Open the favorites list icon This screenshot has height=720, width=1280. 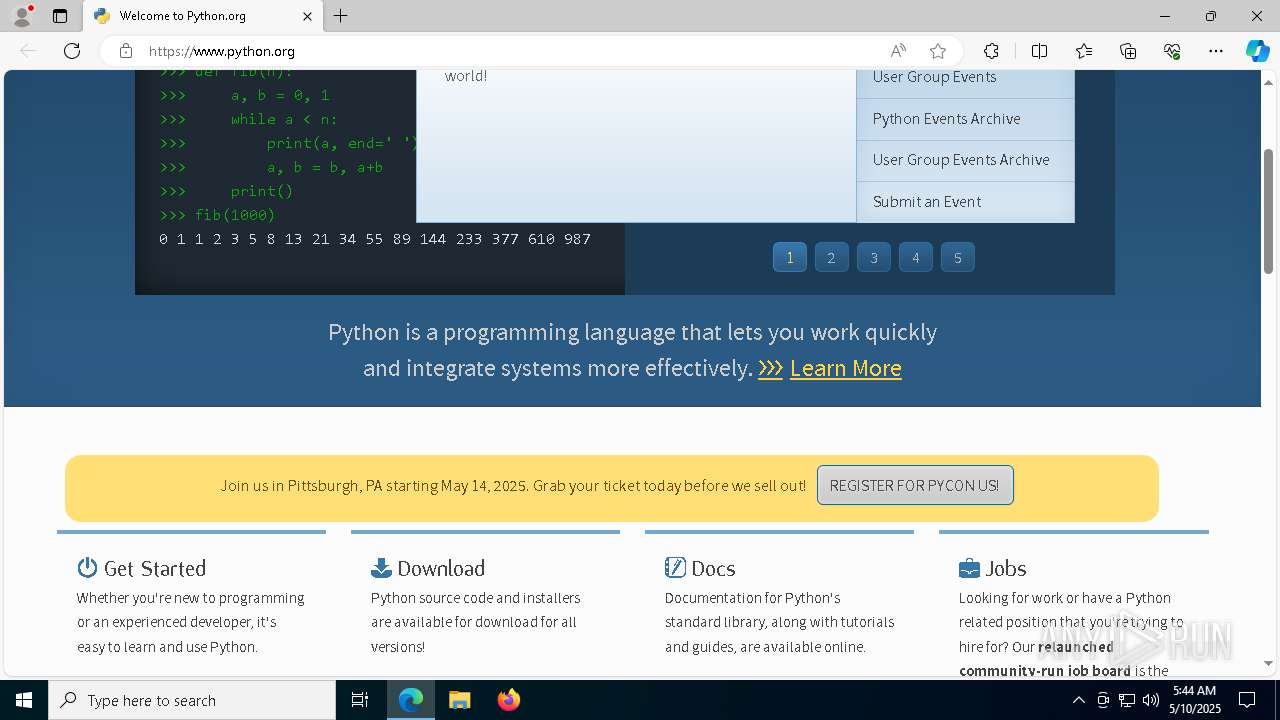point(1084,51)
